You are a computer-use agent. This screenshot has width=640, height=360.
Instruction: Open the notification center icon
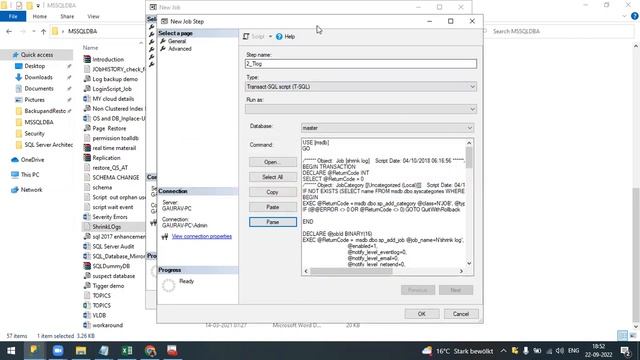point(625,351)
